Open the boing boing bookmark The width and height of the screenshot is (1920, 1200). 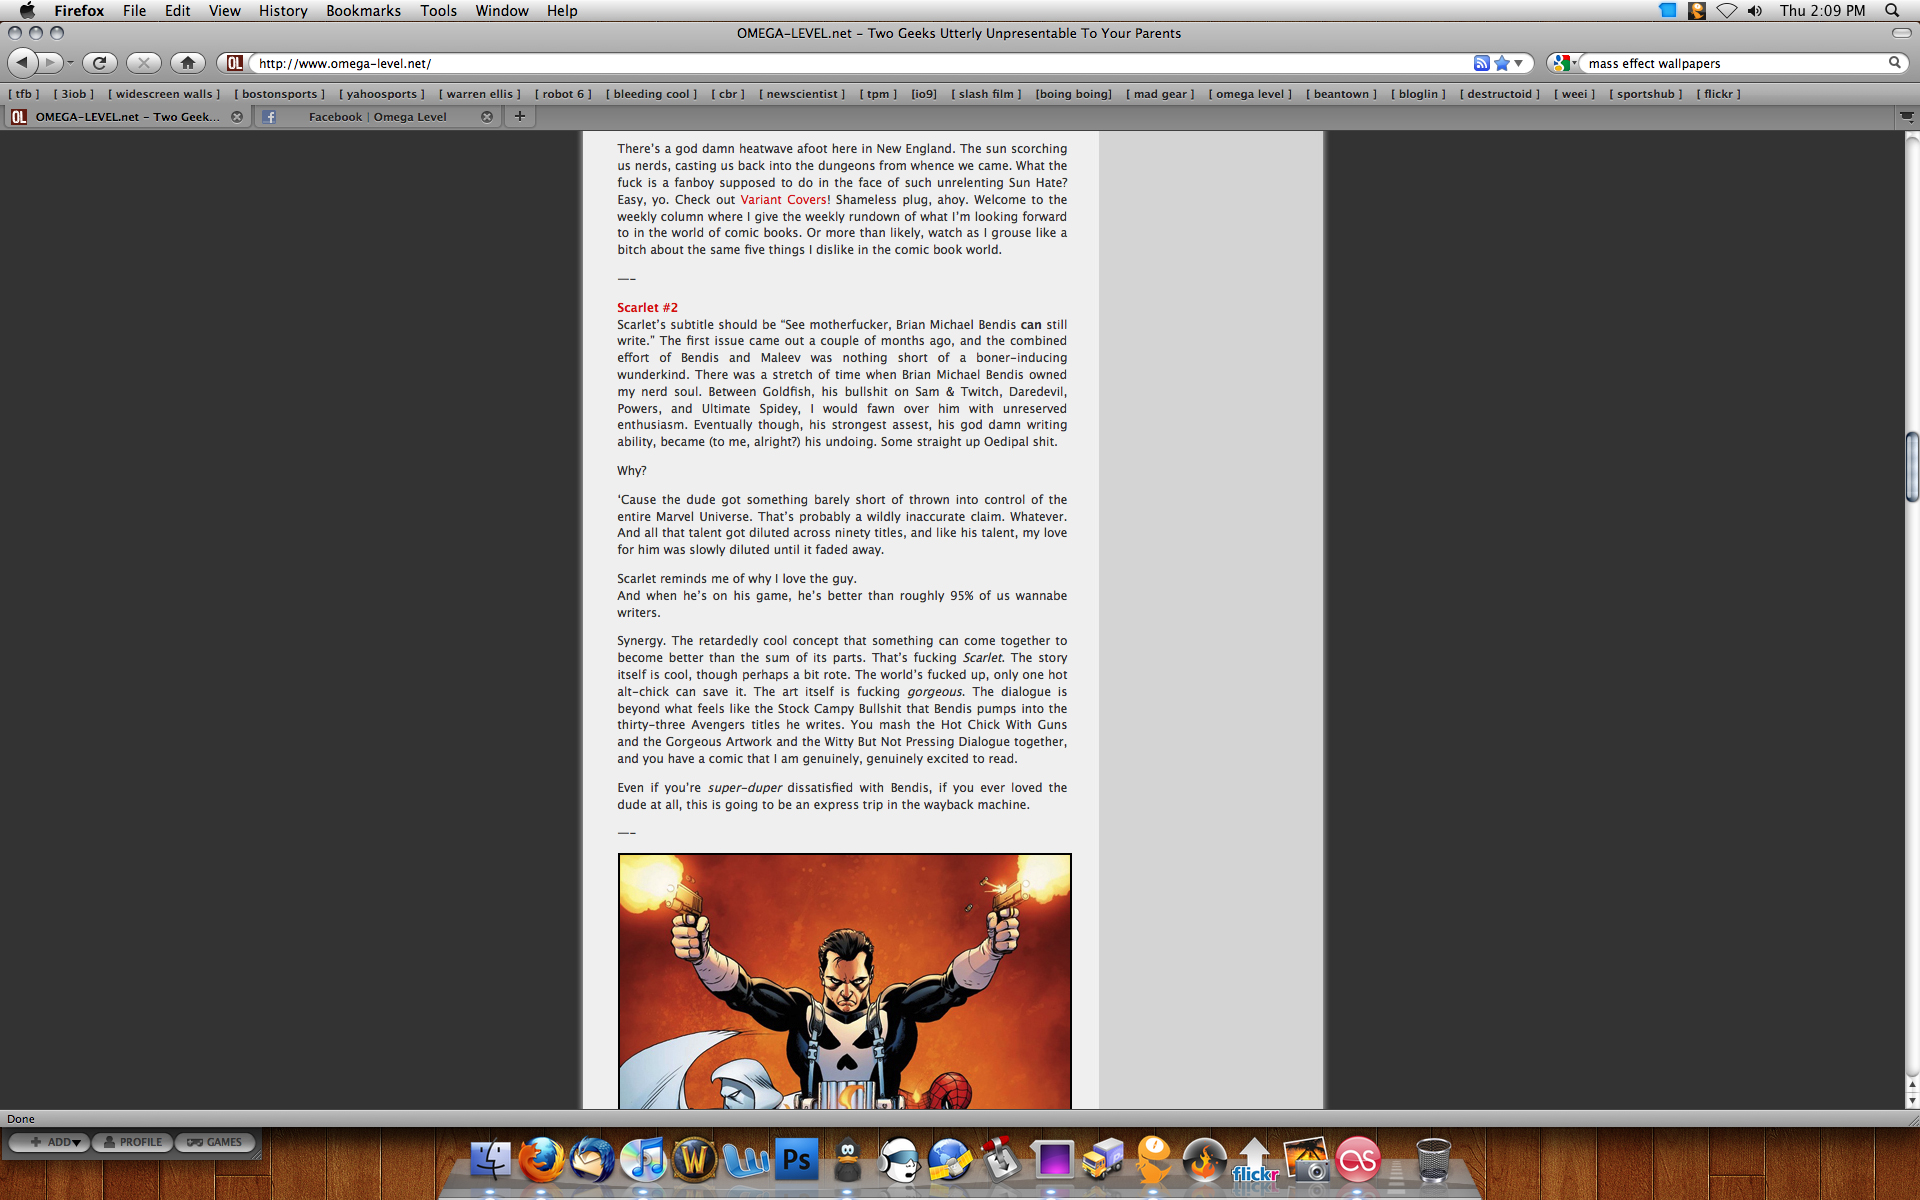[x=1073, y=94]
